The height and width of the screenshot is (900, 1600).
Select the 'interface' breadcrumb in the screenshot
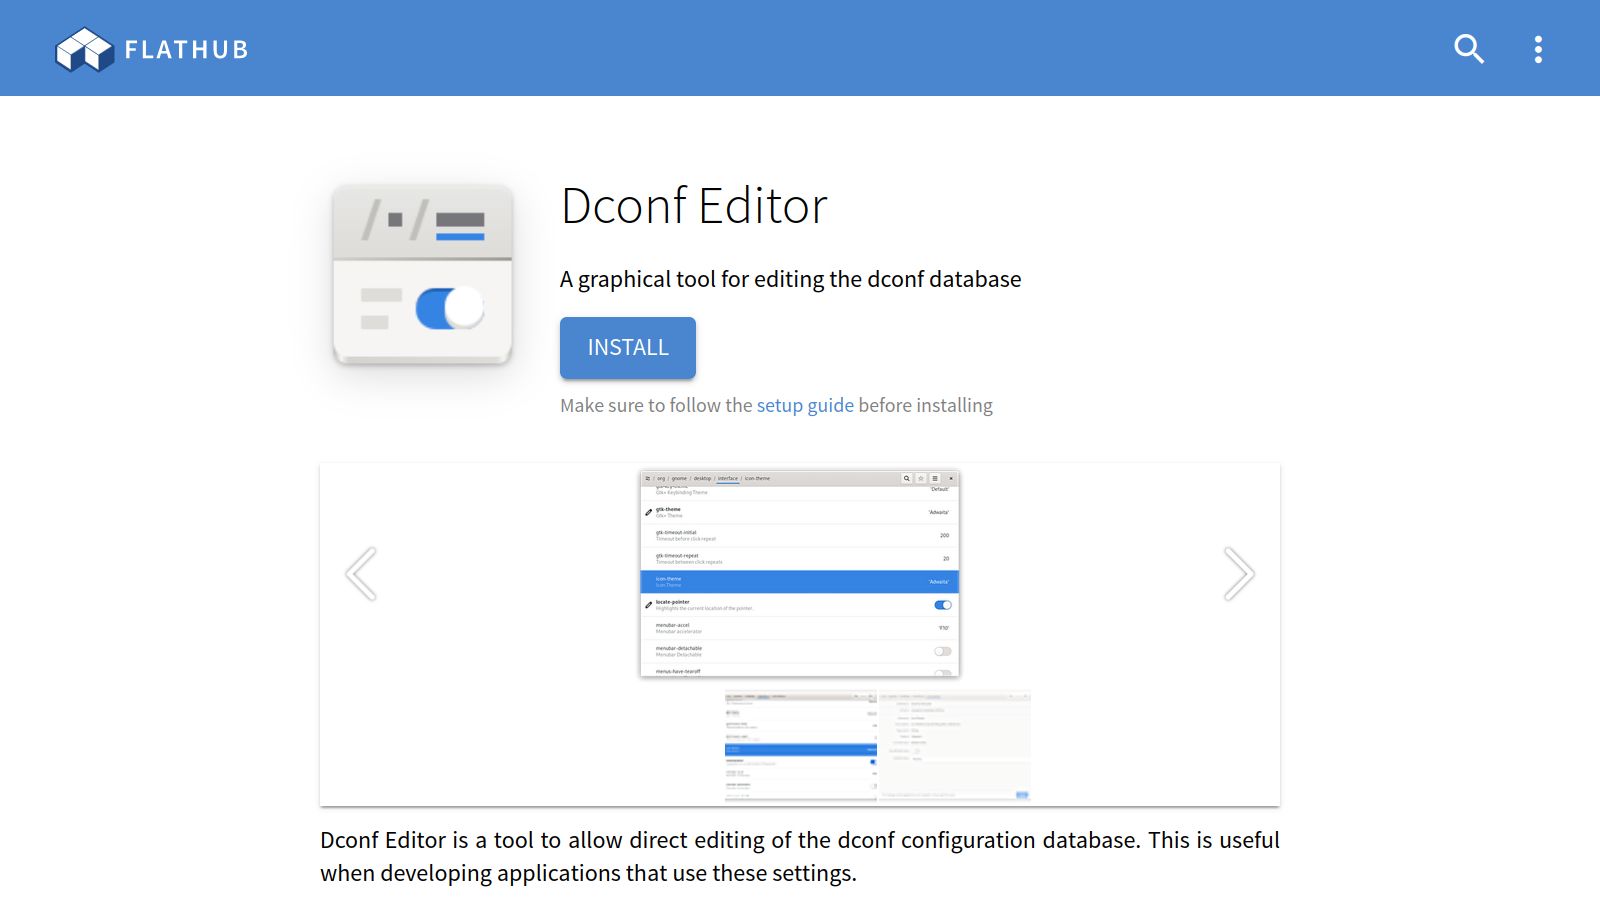pos(727,479)
